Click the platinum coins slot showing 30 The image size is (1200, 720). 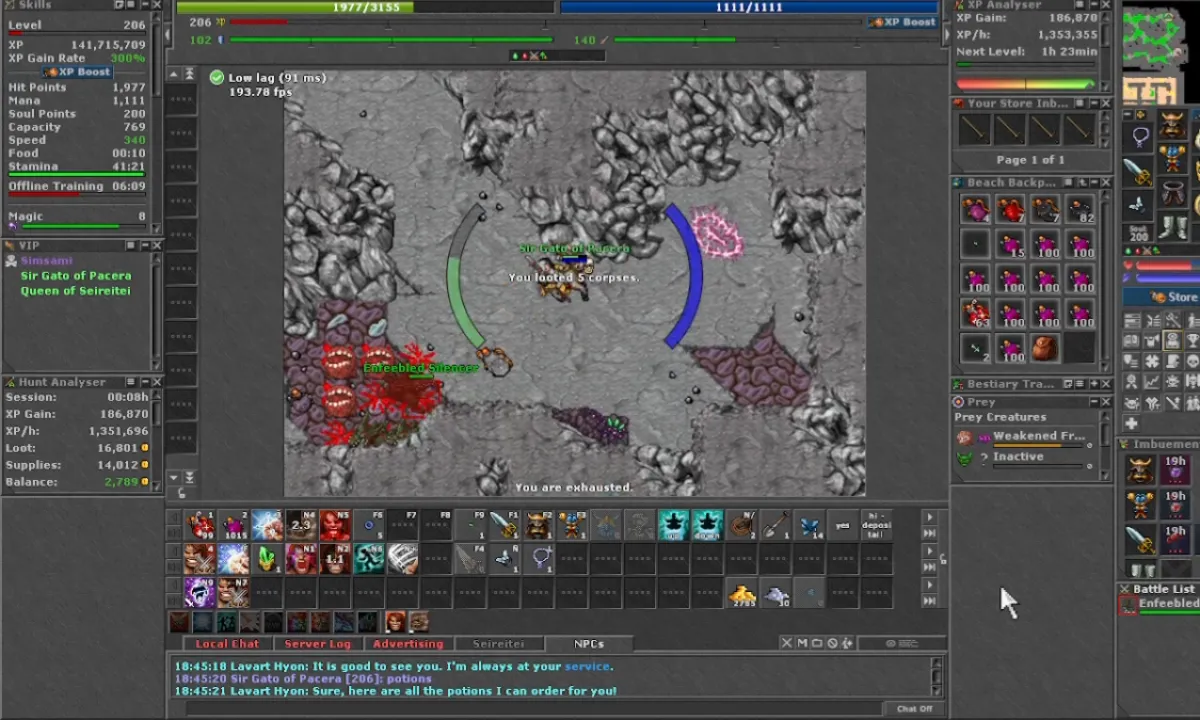coord(776,593)
